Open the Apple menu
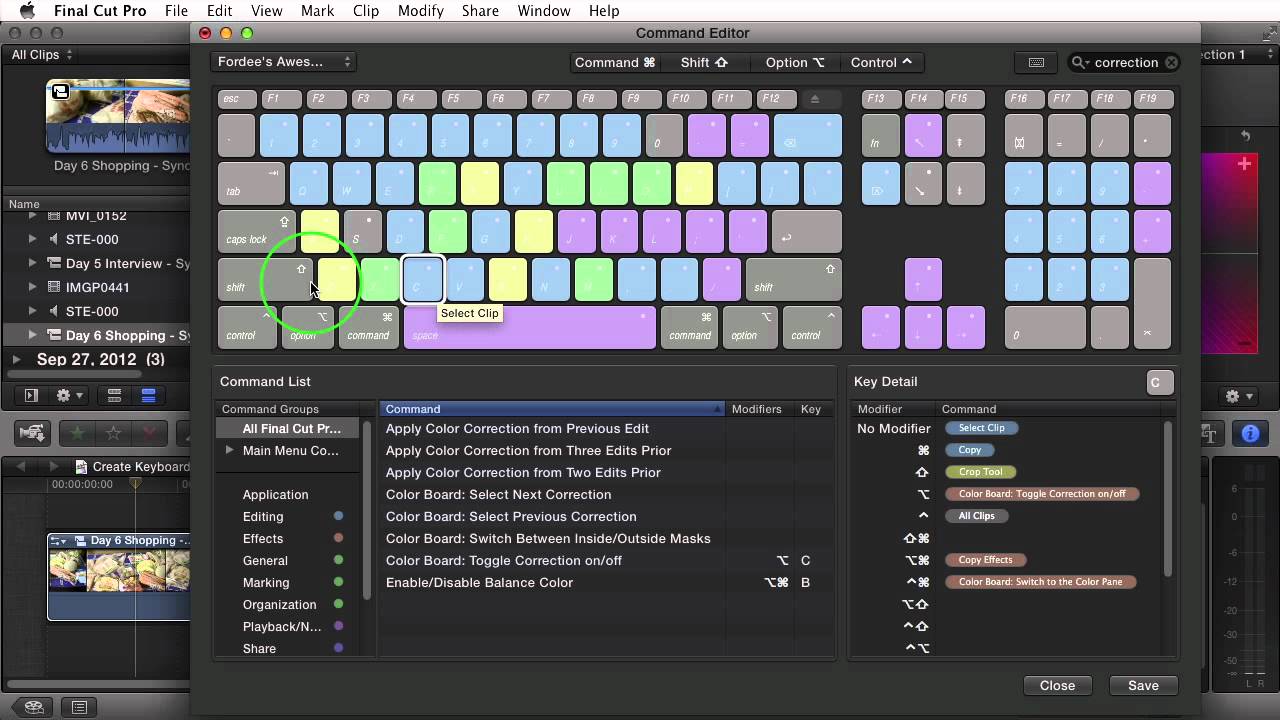Viewport: 1280px width, 720px height. point(27,11)
